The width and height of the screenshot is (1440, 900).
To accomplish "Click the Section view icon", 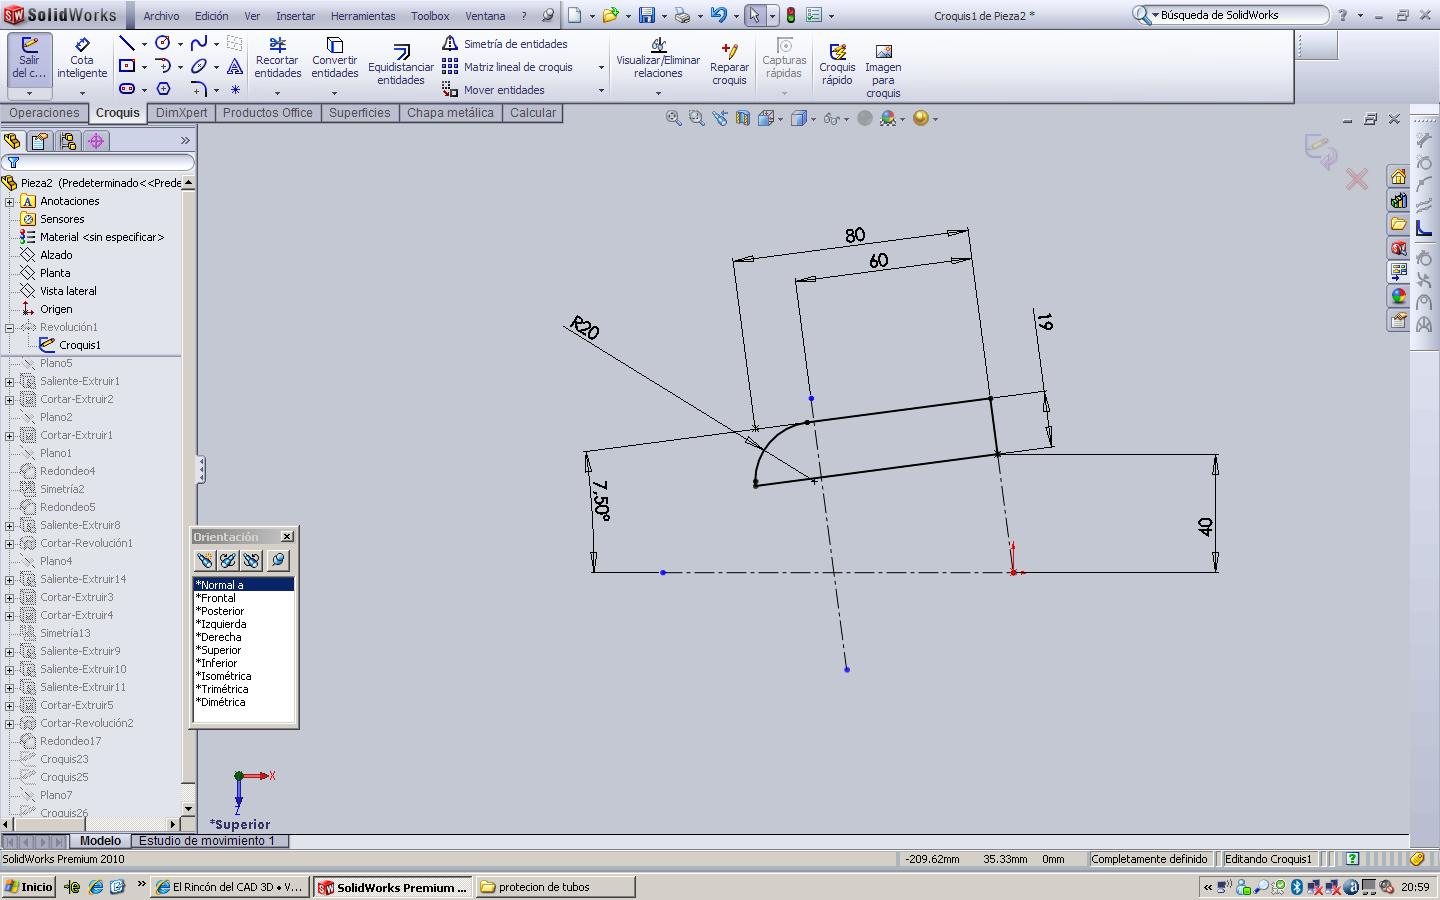I will coord(743,118).
